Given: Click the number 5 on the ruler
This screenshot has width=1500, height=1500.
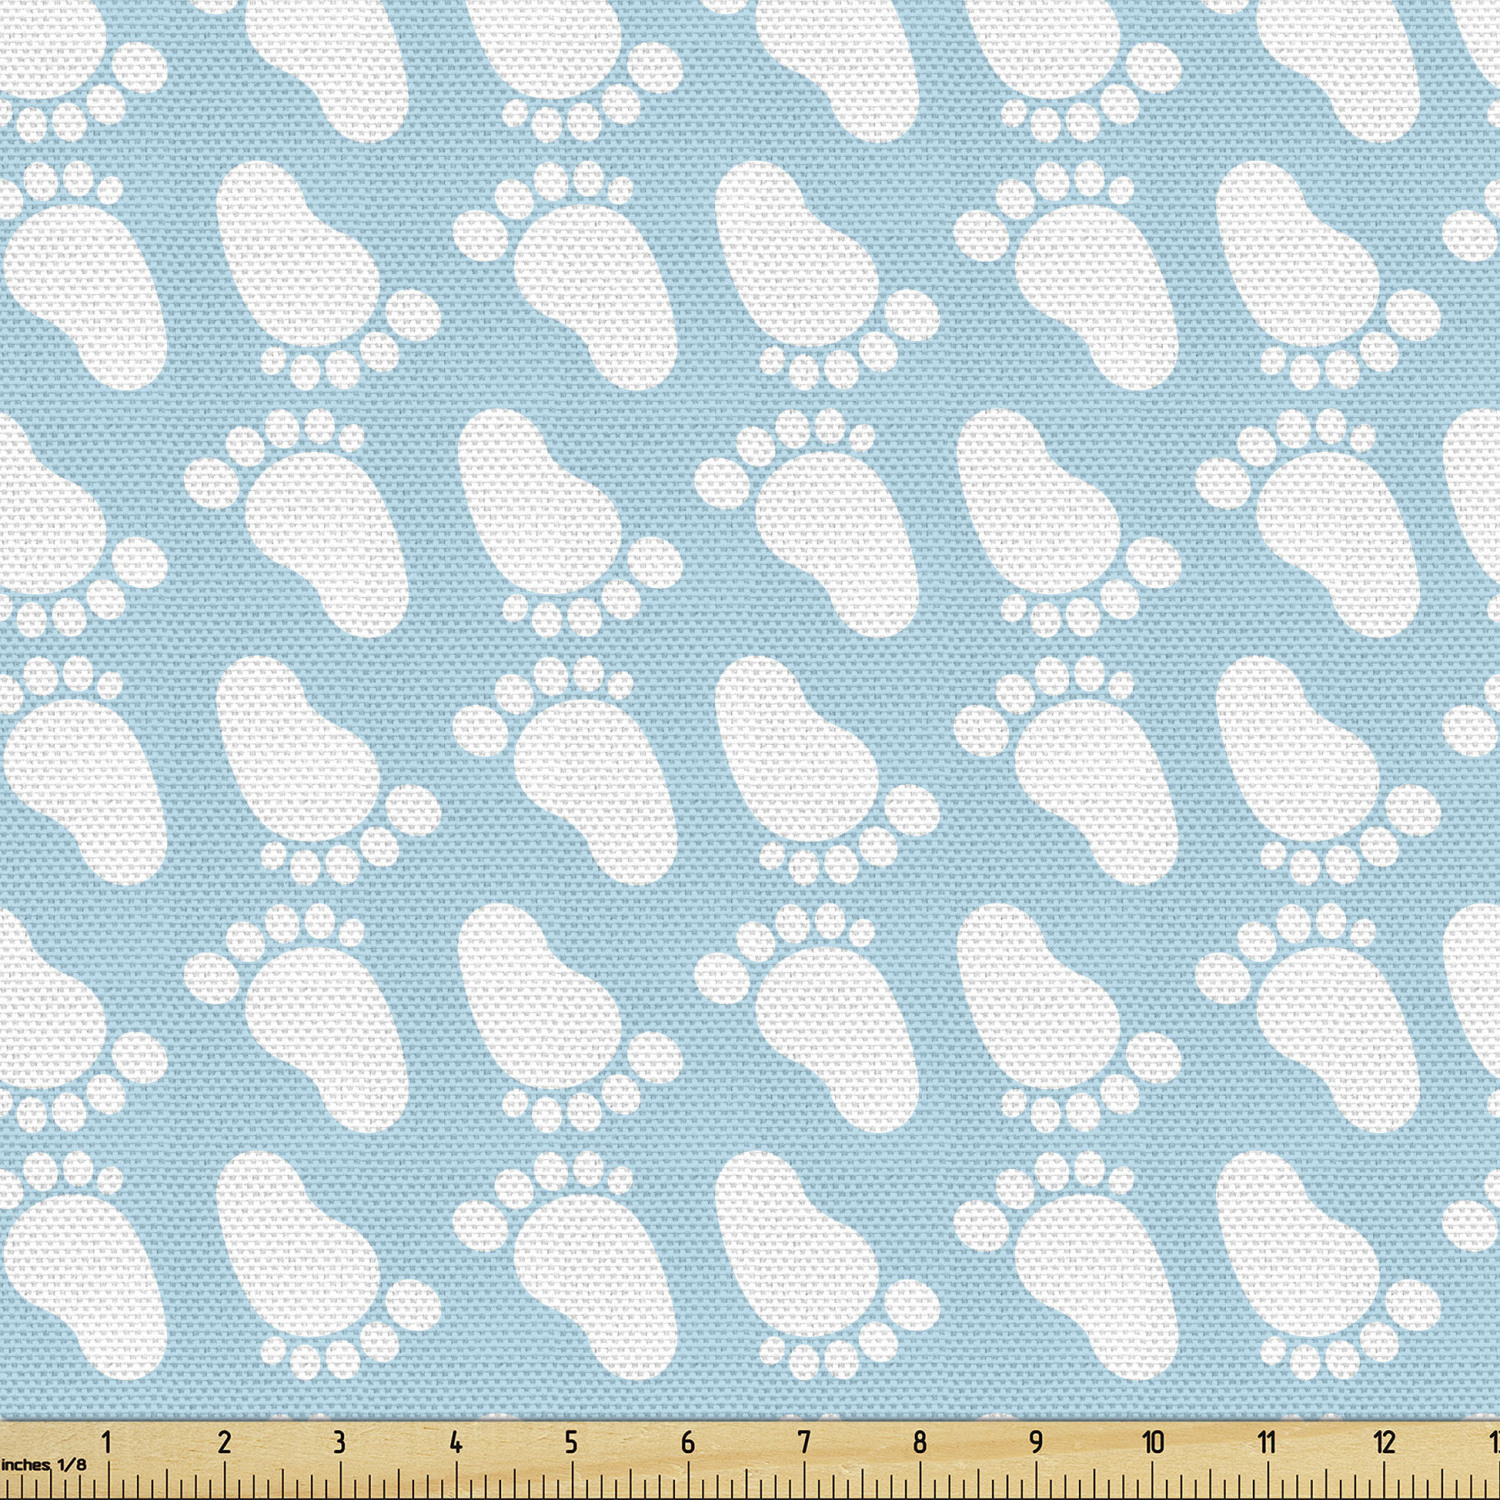Looking at the screenshot, I should (x=571, y=1442).
